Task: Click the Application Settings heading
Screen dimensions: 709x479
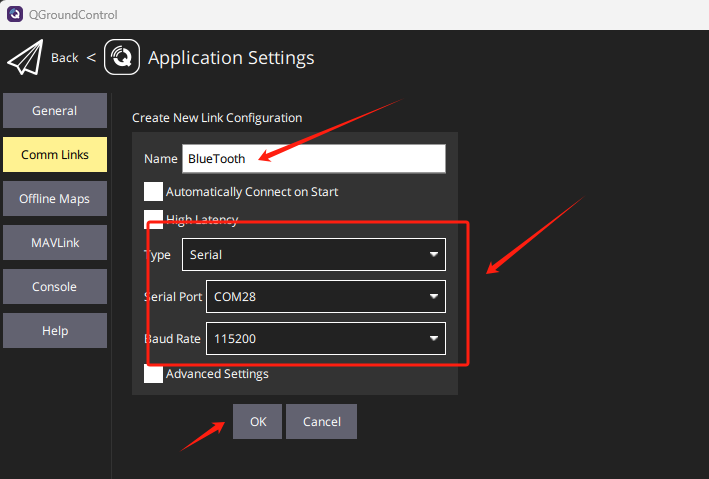Action: (x=231, y=58)
